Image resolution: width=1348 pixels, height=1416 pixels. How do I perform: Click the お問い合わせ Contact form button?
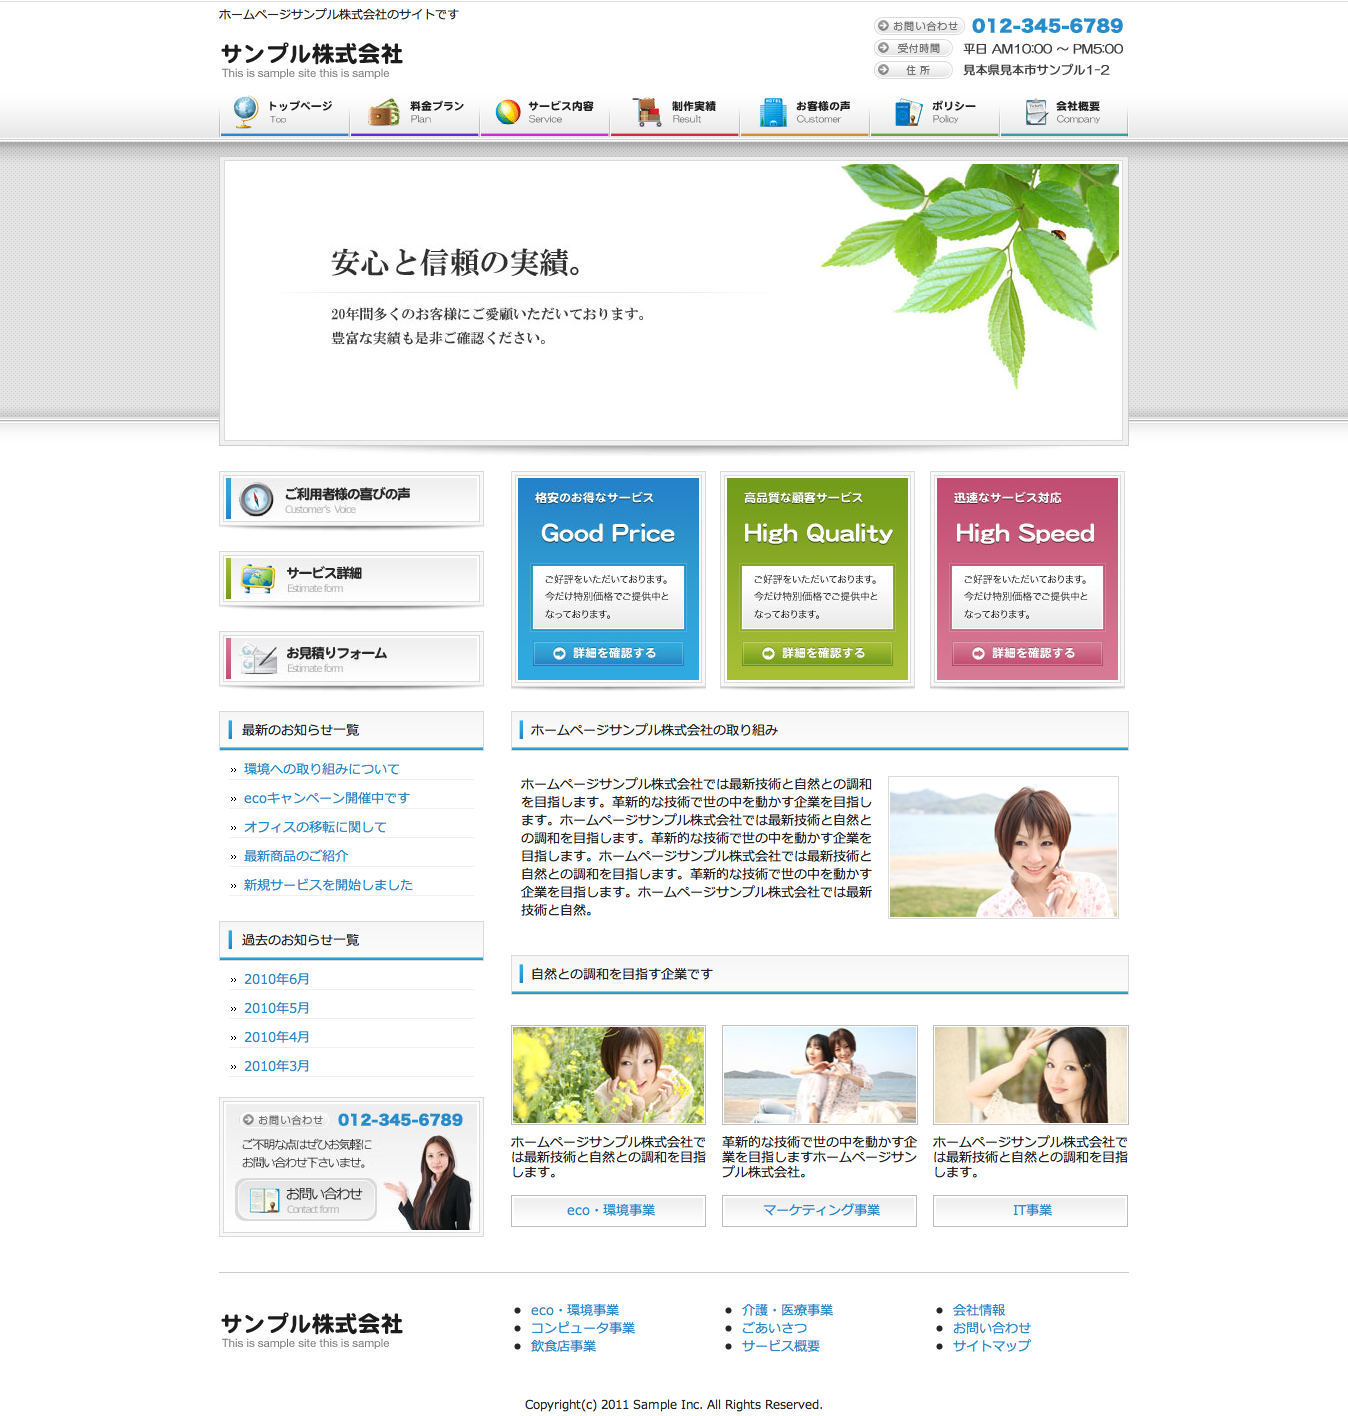click(306, 1200)
